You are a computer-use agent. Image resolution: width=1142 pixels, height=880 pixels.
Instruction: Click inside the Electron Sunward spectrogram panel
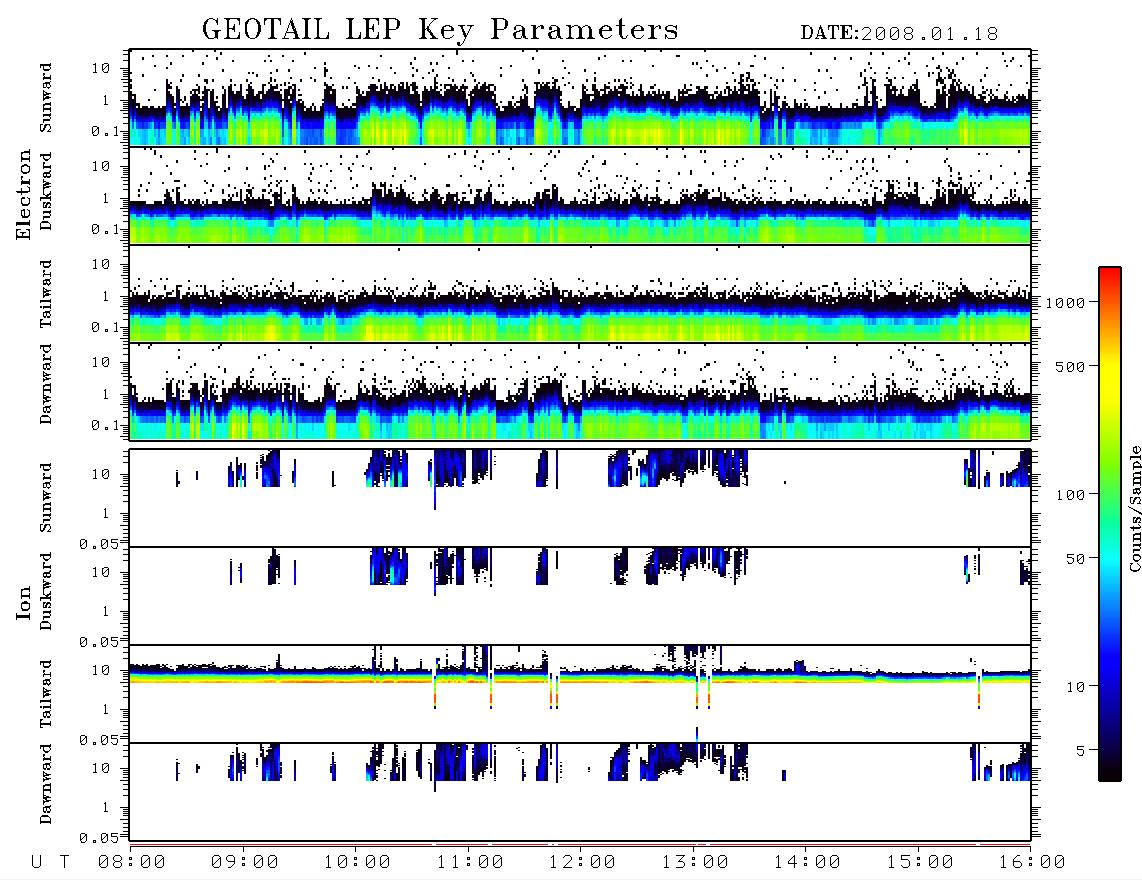click(580, 98)
